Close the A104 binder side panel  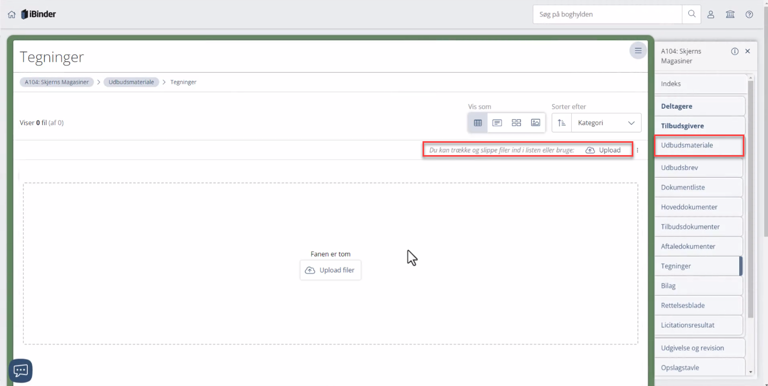coord(748,51)
